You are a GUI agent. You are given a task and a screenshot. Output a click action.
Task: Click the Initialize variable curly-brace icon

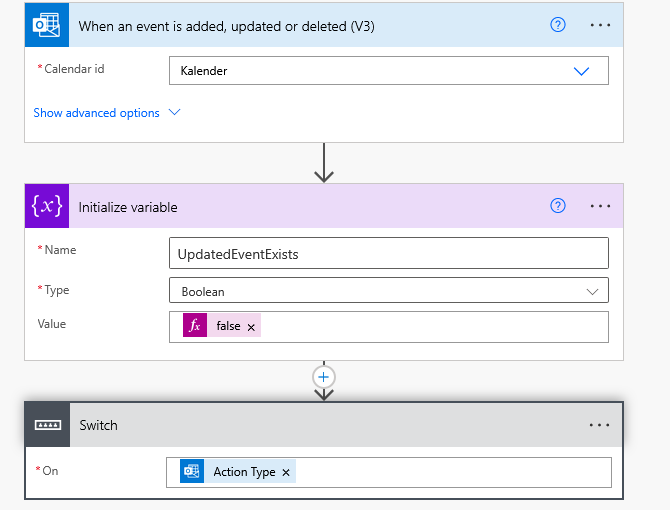47,206
